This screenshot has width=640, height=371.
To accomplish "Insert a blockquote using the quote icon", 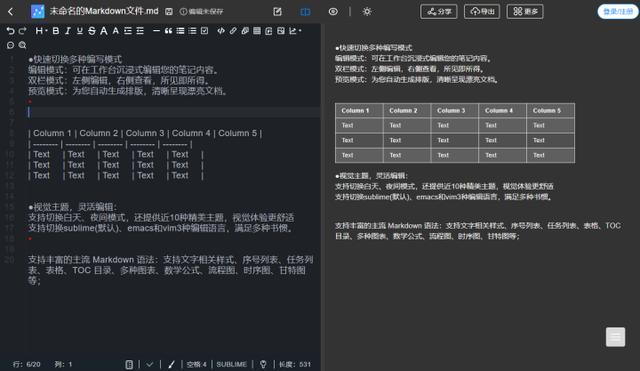I will [x=168, y=31].
